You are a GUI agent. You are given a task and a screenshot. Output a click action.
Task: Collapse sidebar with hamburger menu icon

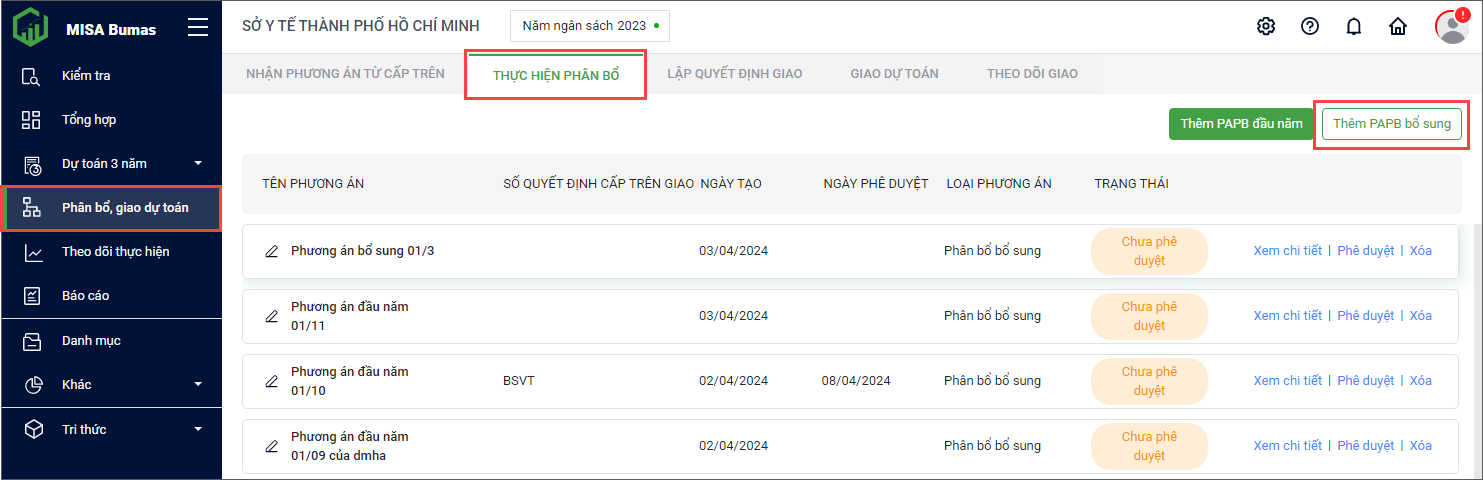198,28
